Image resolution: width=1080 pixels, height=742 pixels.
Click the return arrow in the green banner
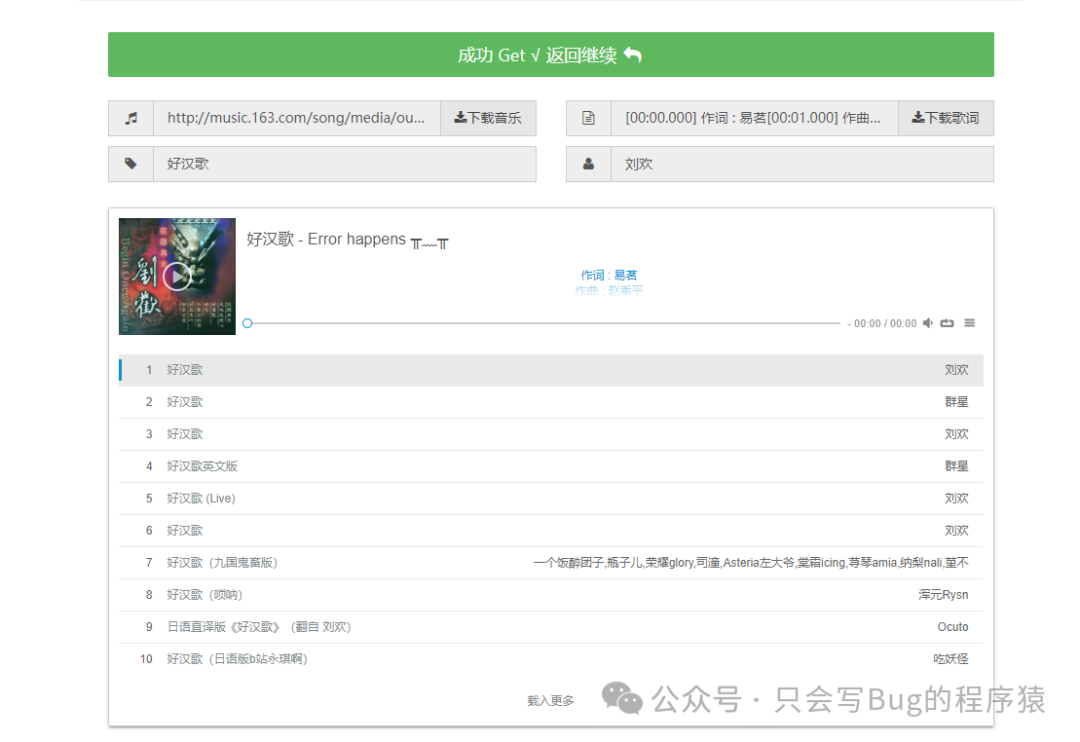click(x=634, y=55)
